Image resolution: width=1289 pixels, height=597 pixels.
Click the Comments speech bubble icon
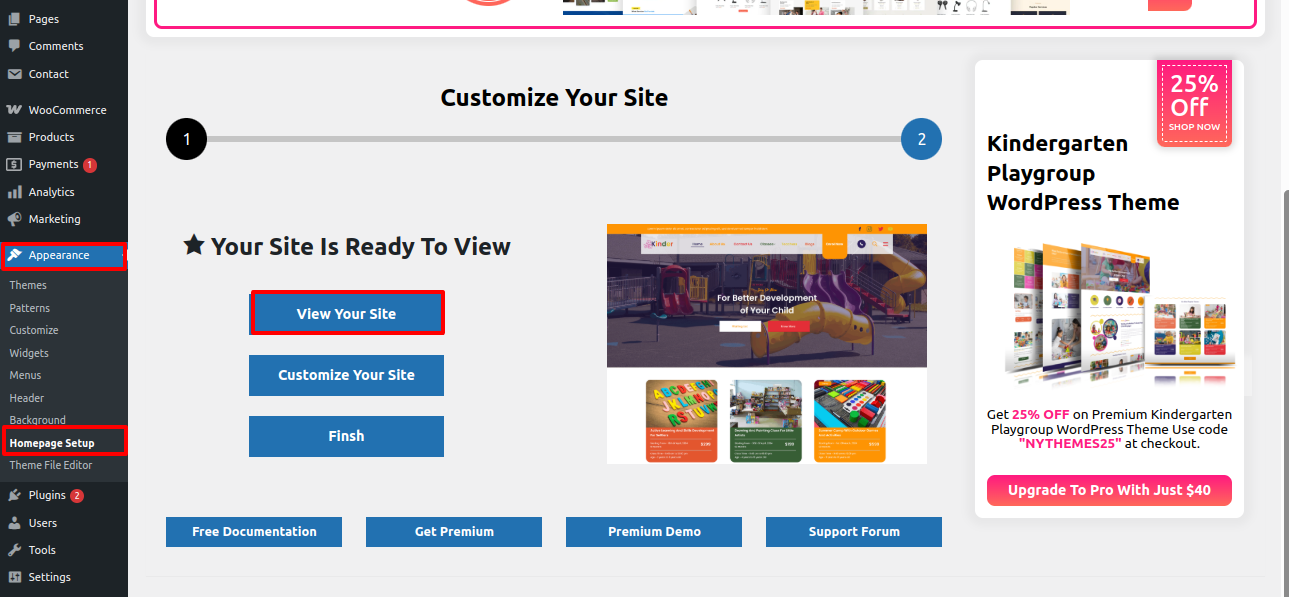point(14,46)
